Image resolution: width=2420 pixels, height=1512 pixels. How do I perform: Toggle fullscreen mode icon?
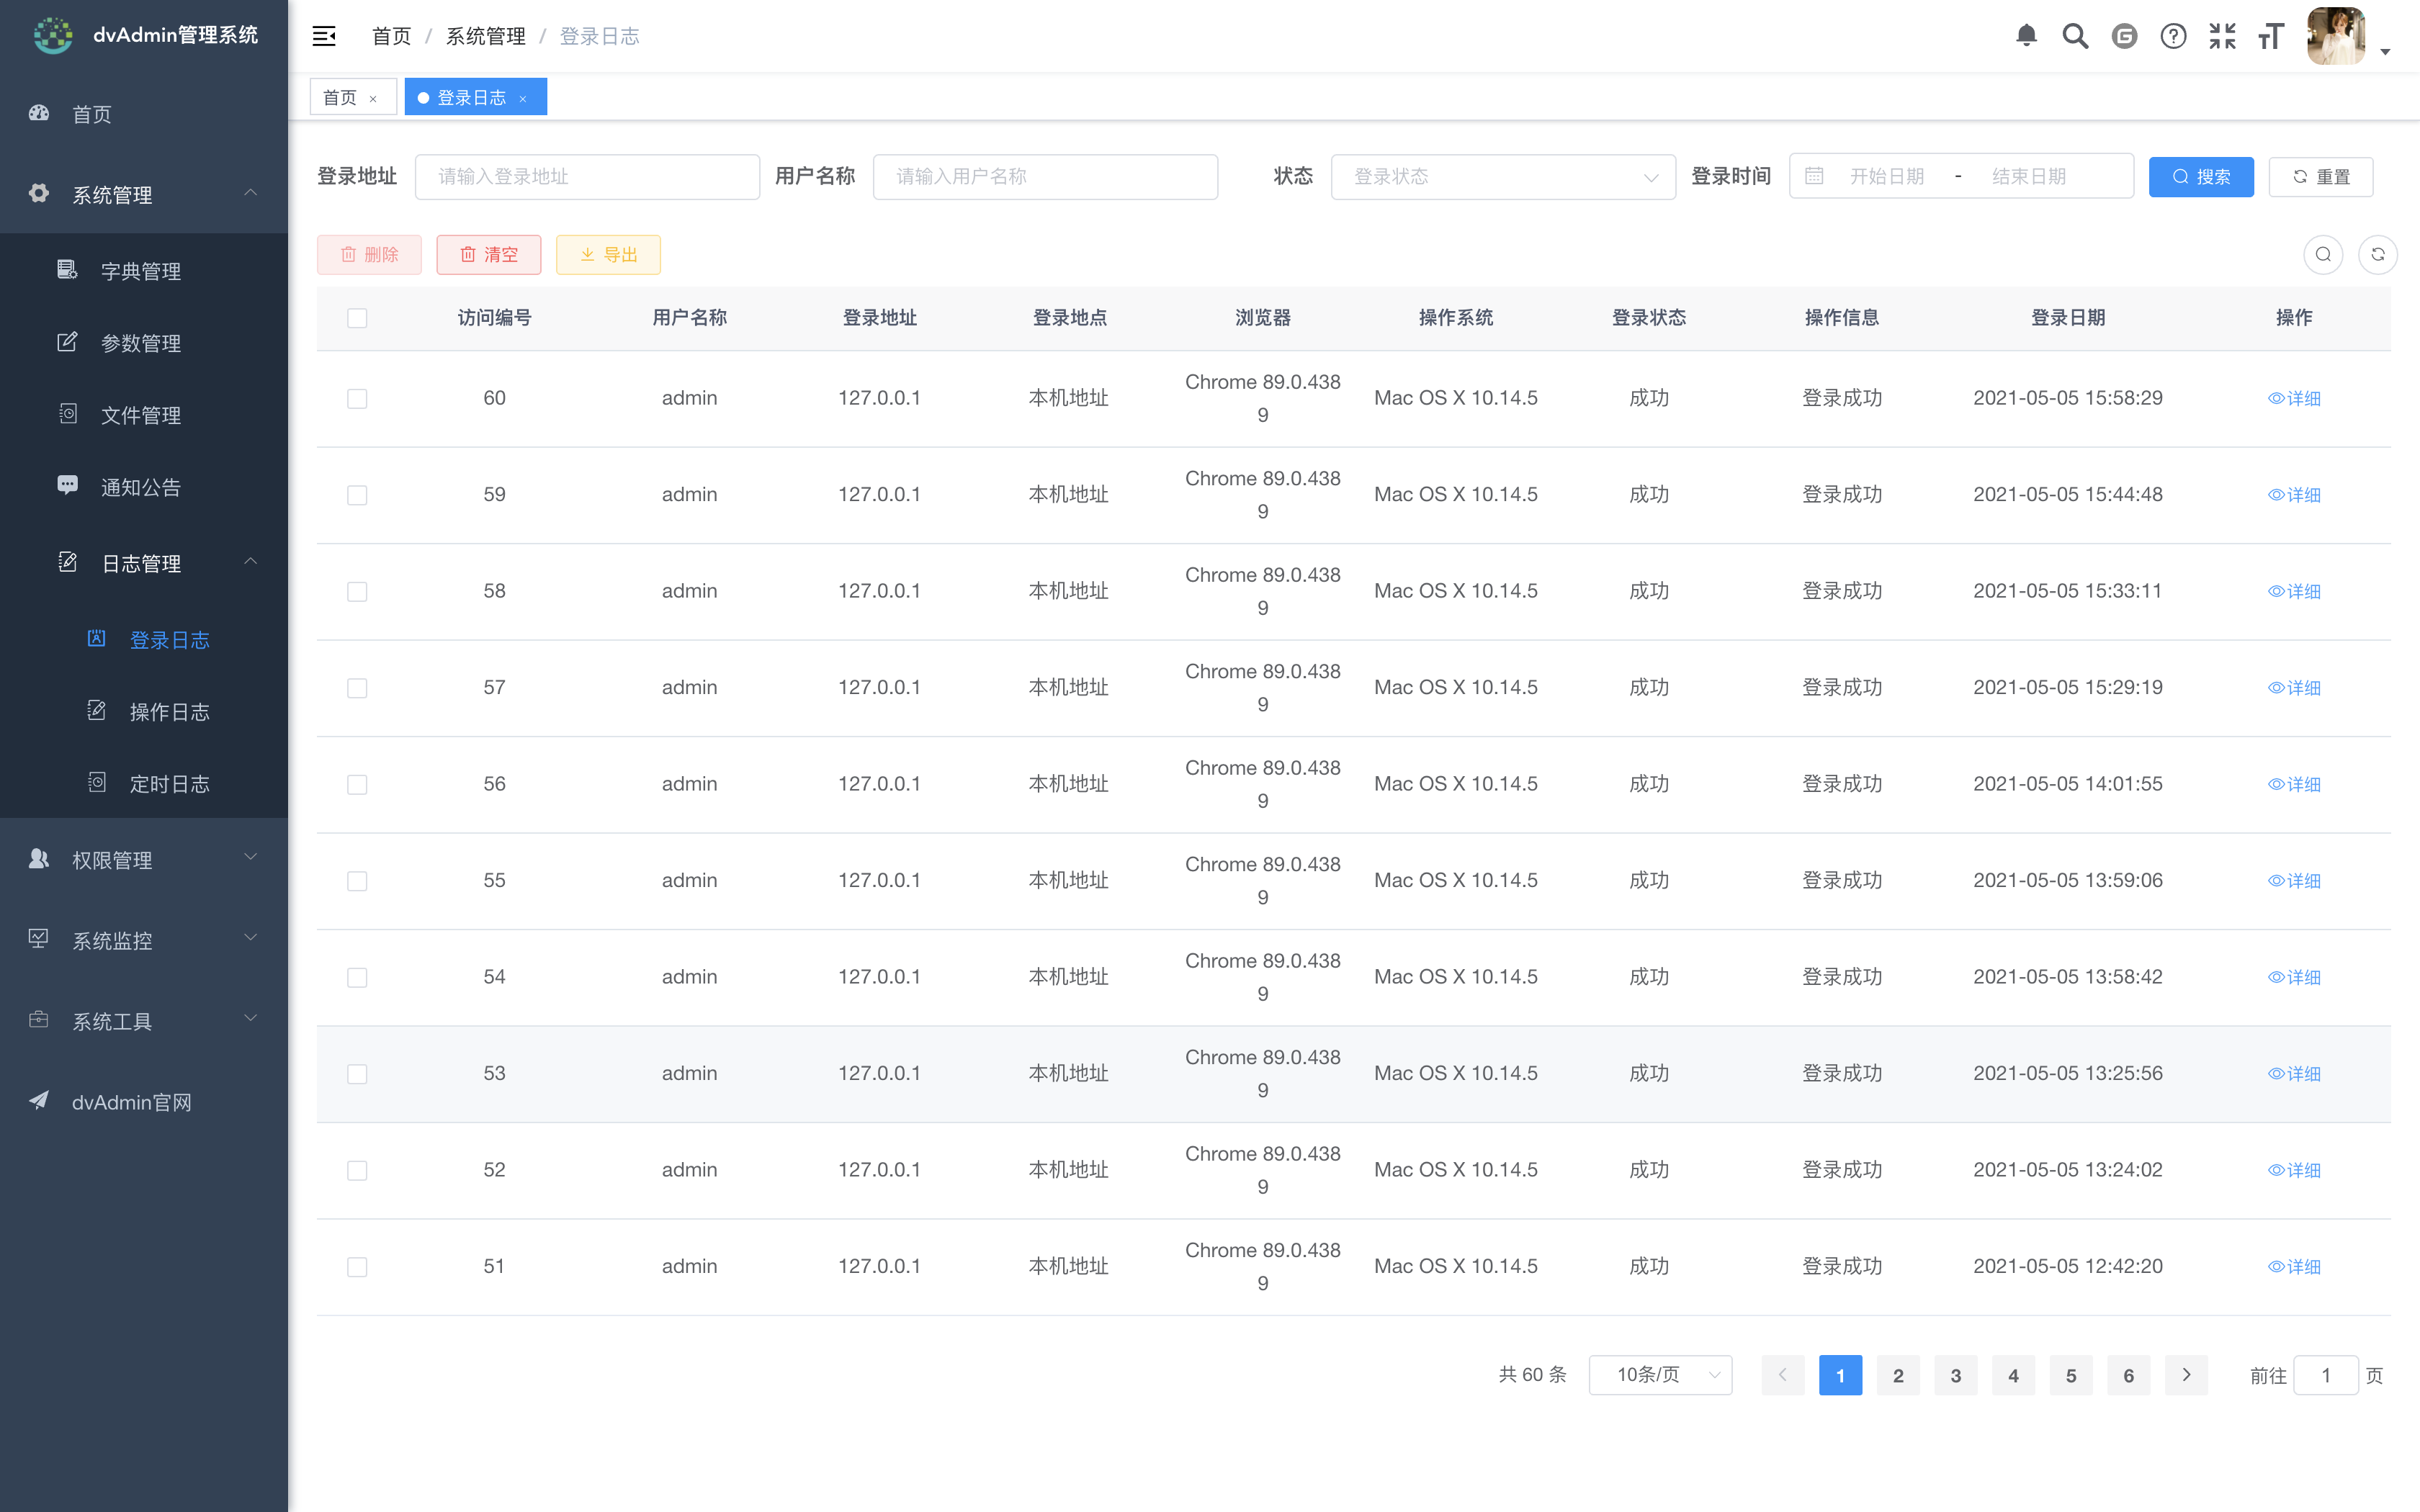pos(2222,35)
